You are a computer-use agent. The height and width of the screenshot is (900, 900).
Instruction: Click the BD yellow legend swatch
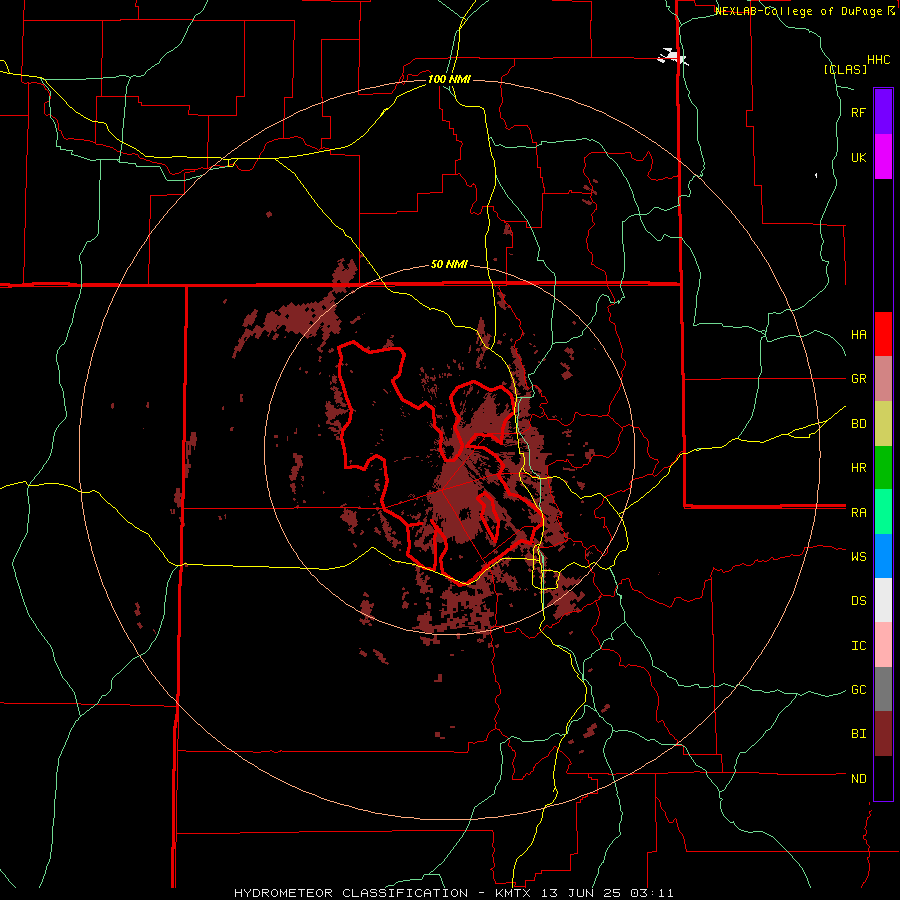[883, 424]
